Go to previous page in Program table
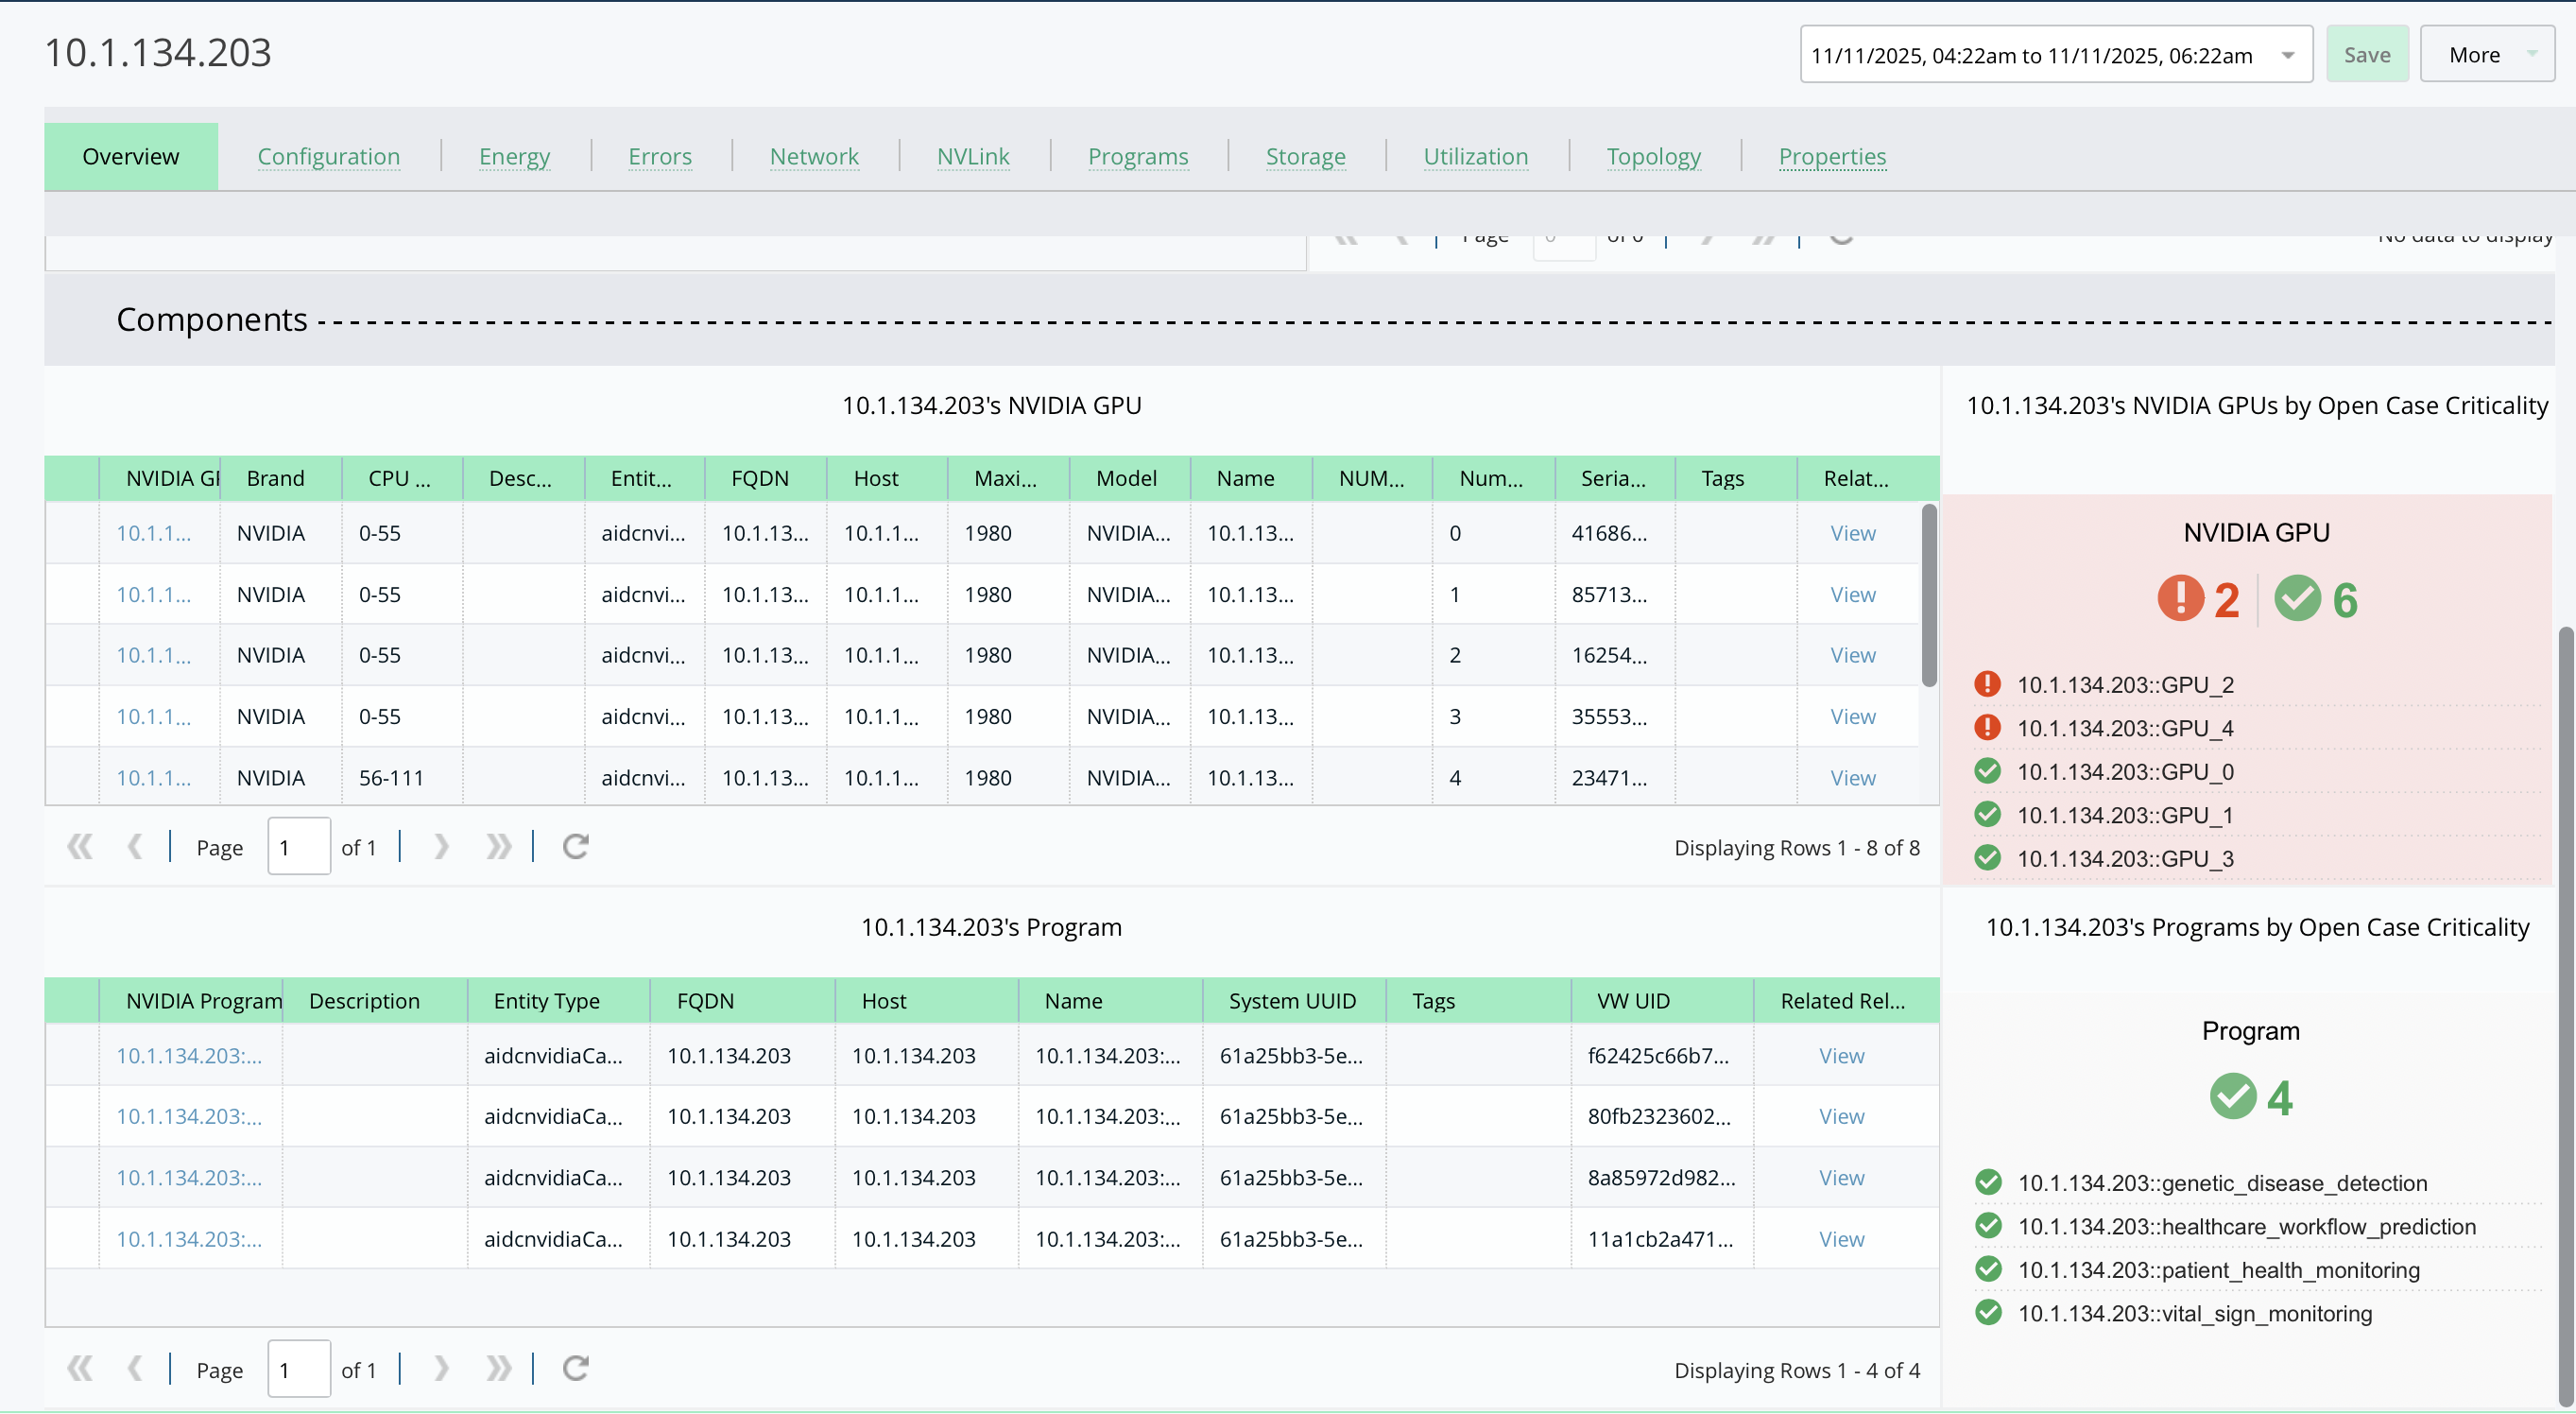2576x1414 pixels. click(135, 1368)
